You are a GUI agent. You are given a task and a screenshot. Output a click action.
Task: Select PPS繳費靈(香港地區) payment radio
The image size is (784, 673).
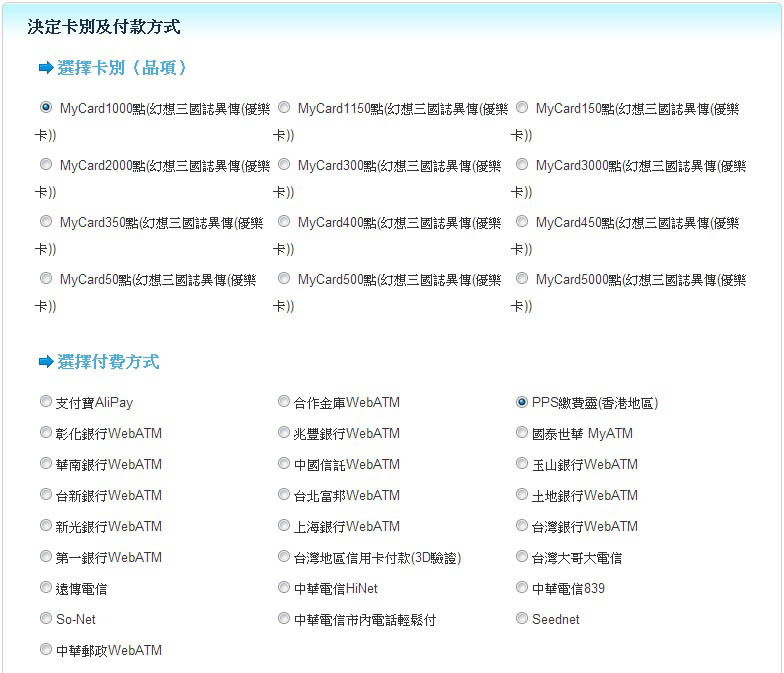tap(522, 402)
